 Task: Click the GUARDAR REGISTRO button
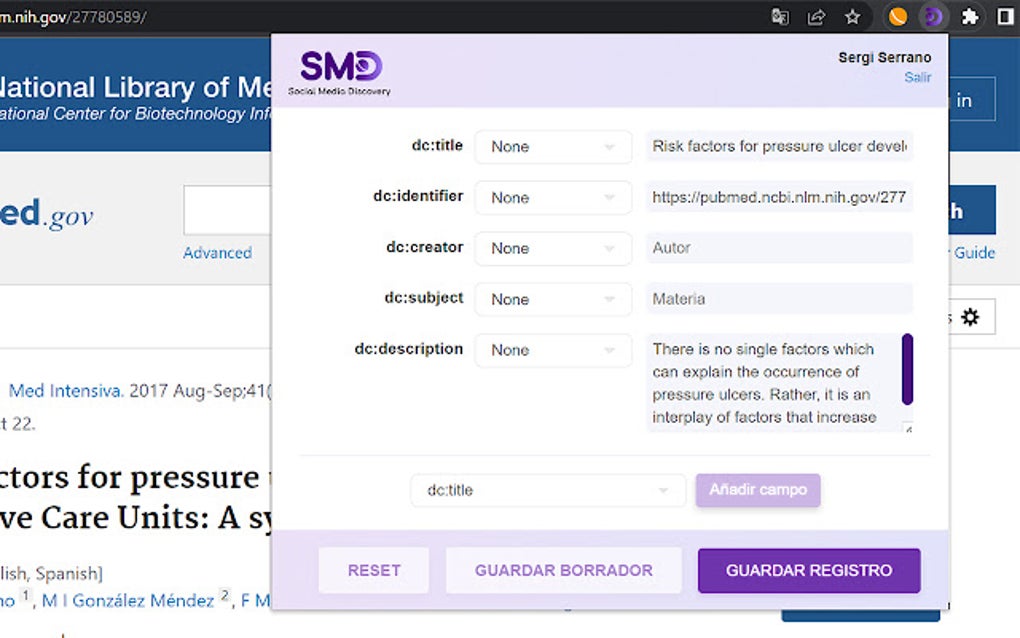click(808, 570)
